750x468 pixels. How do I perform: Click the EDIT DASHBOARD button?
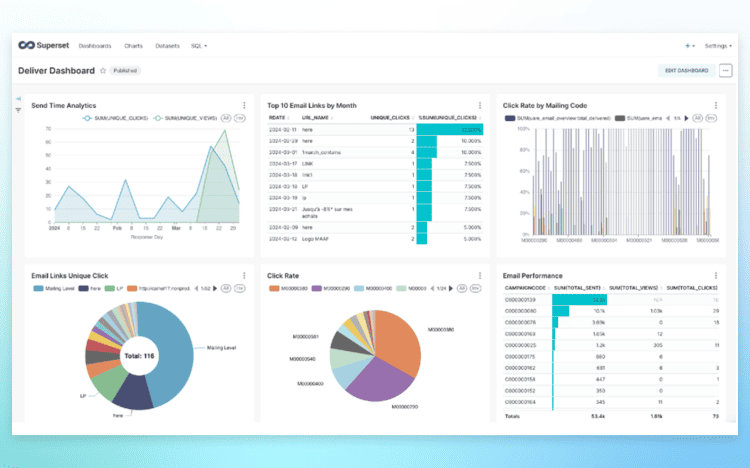pyautogui.click(x=686, y=71)
